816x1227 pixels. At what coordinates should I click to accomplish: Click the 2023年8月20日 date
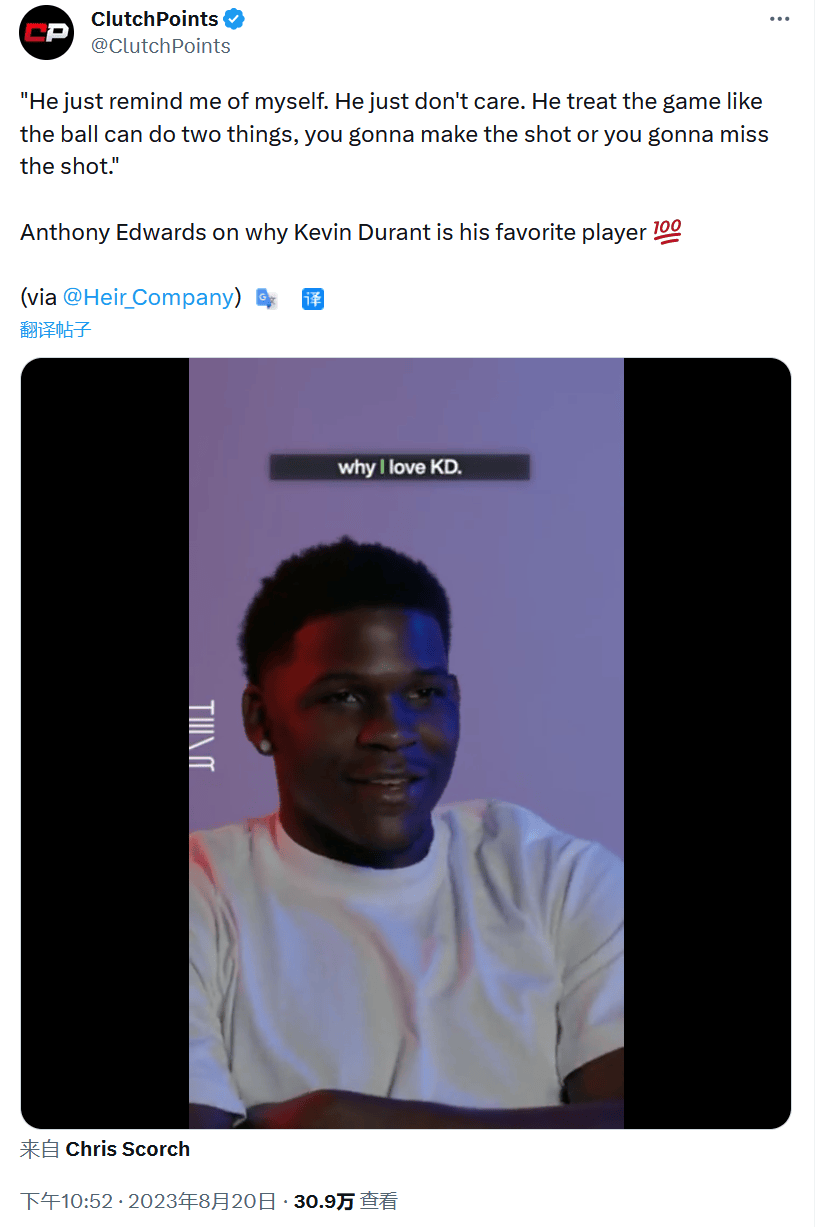[201, 1201]
